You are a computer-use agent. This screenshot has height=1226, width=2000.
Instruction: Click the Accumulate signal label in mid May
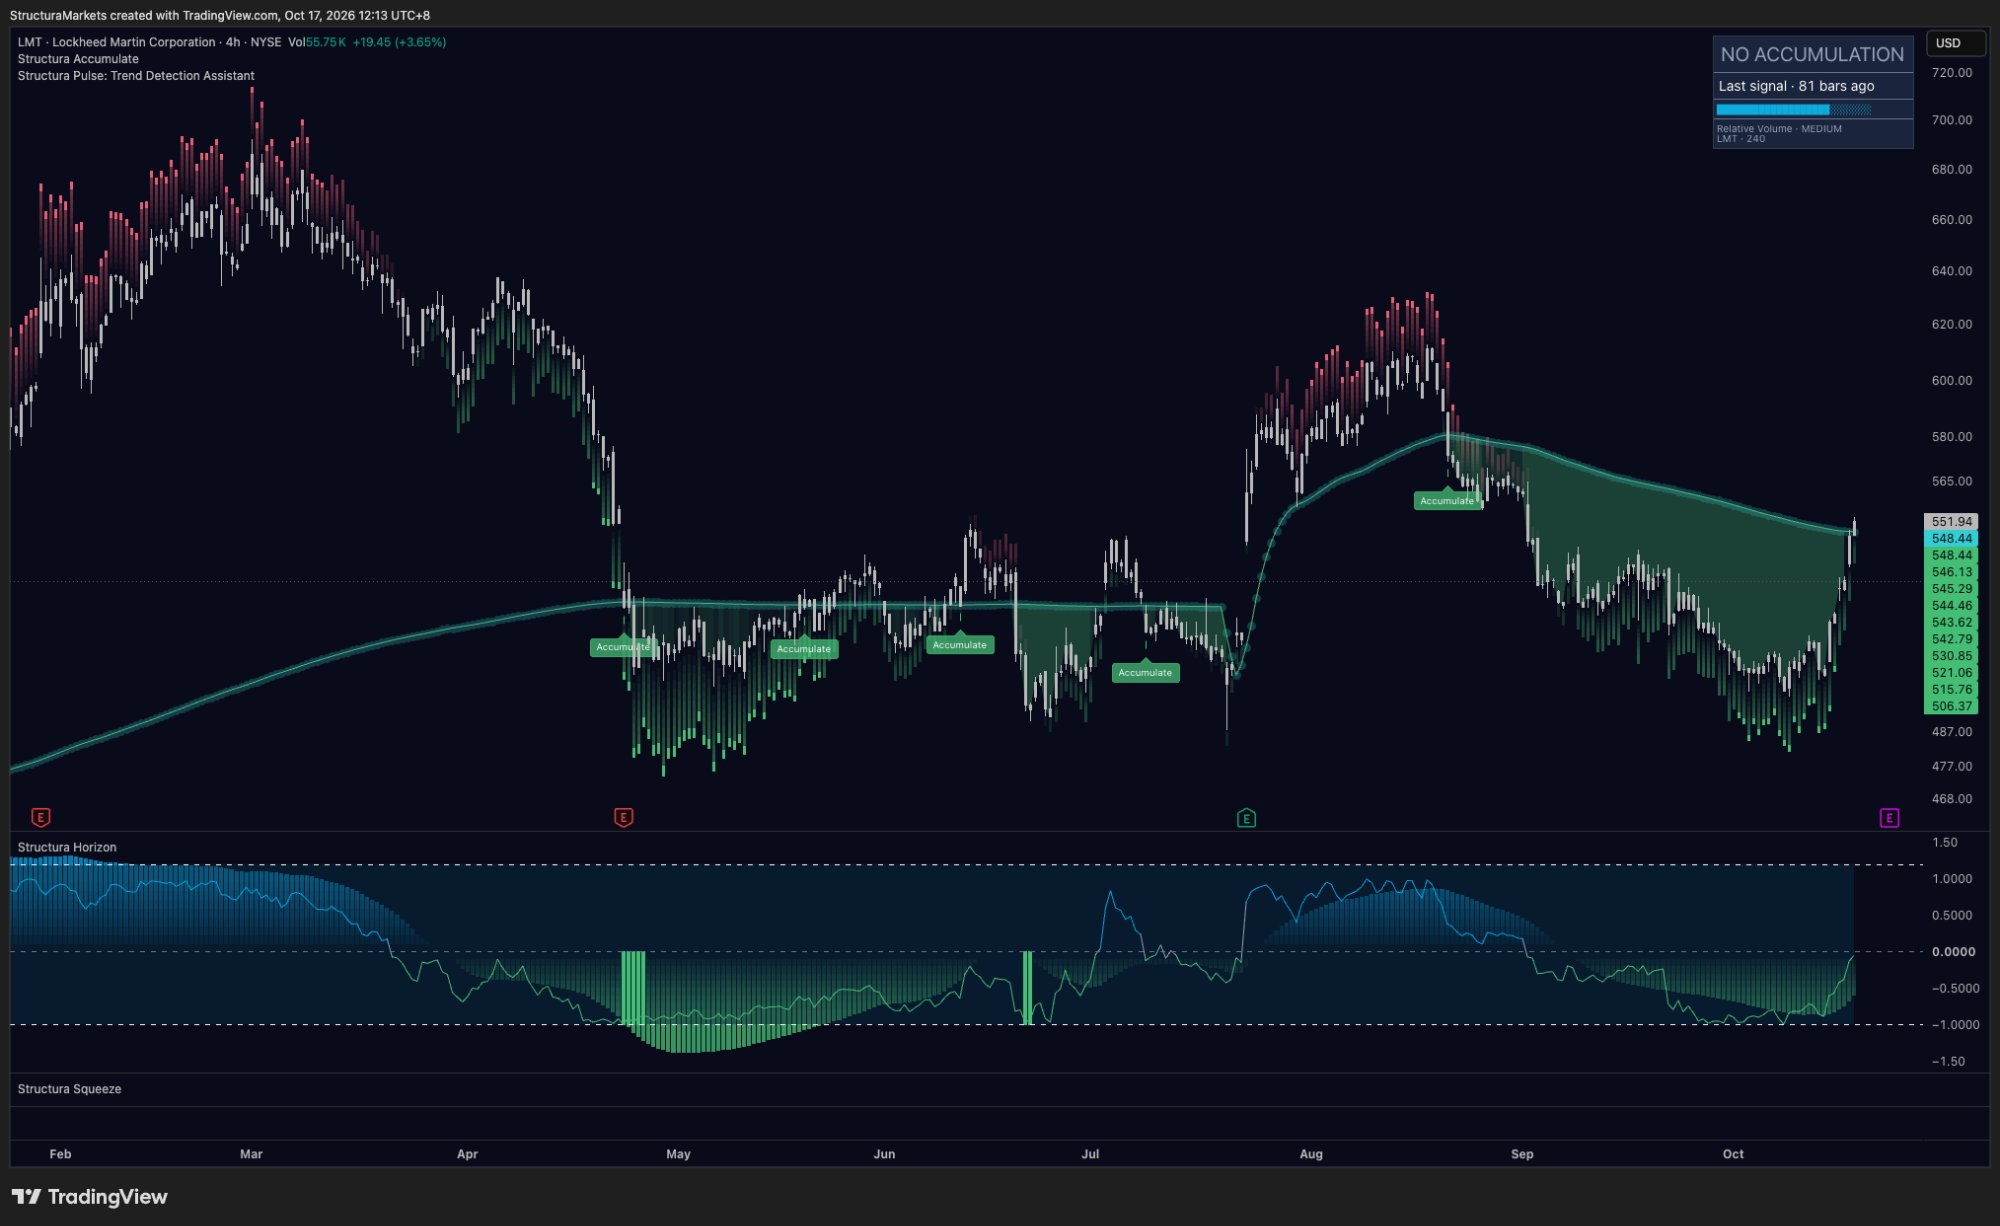[804, 649]
